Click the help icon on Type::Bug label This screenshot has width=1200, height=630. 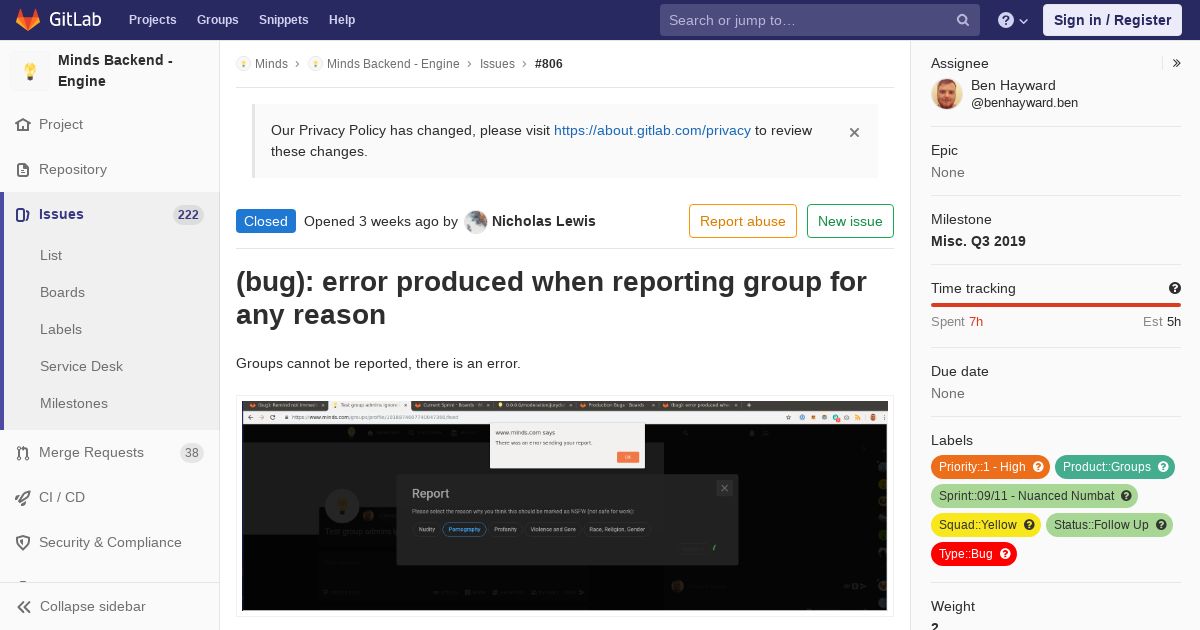(x=1005, y=554)
